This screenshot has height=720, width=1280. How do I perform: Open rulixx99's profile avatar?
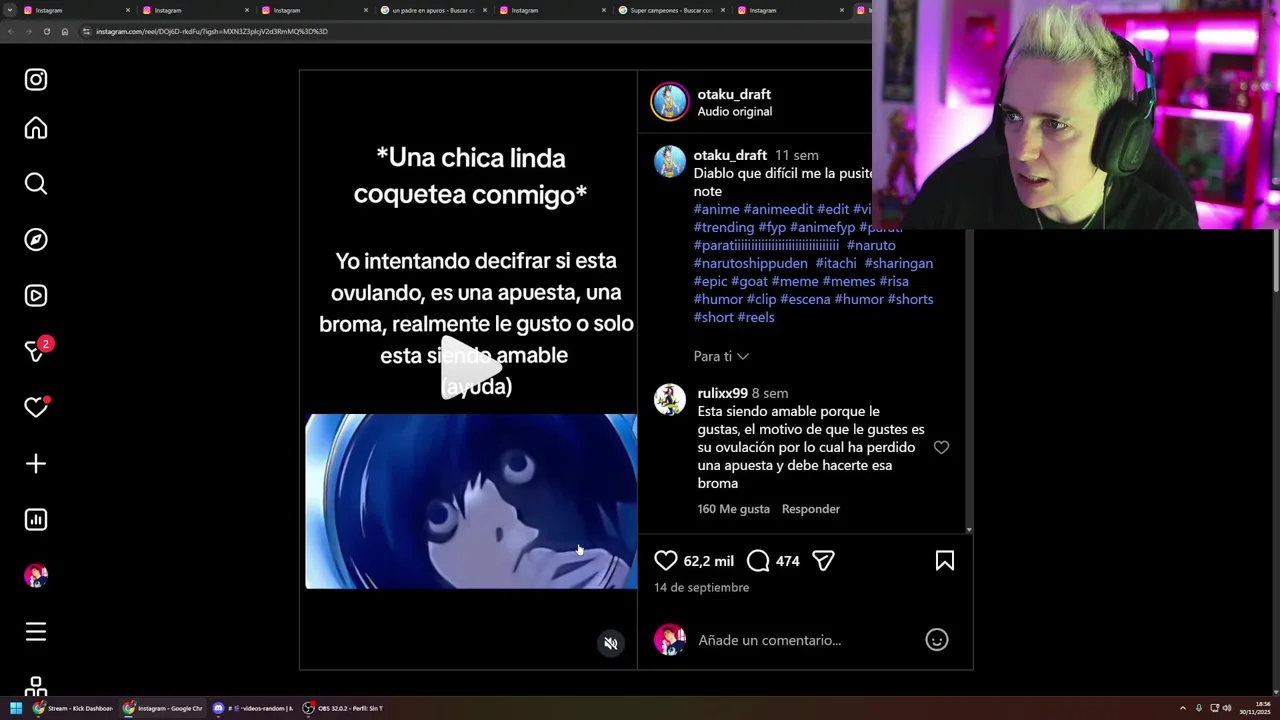point(670,400)
